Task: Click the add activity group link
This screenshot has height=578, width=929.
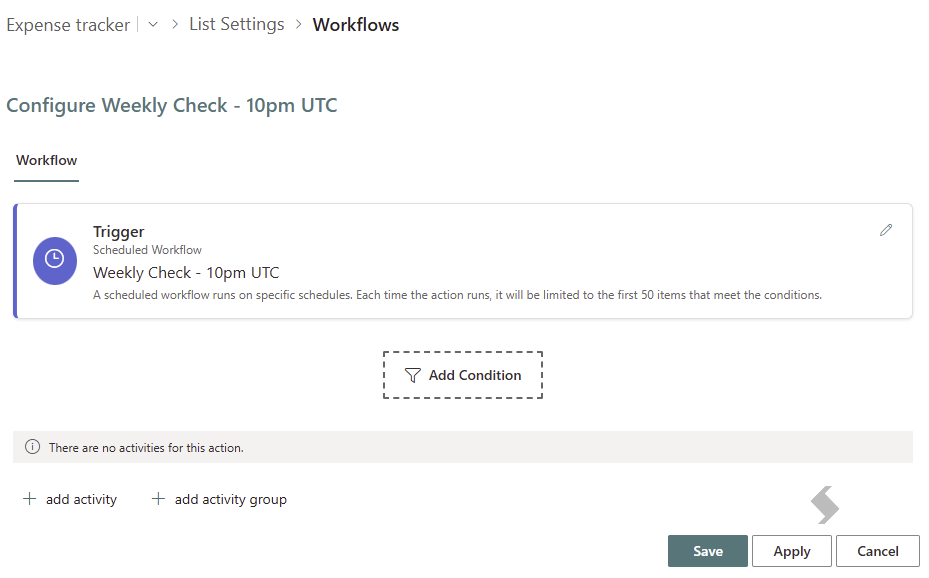Action: (x=230, y=499)
